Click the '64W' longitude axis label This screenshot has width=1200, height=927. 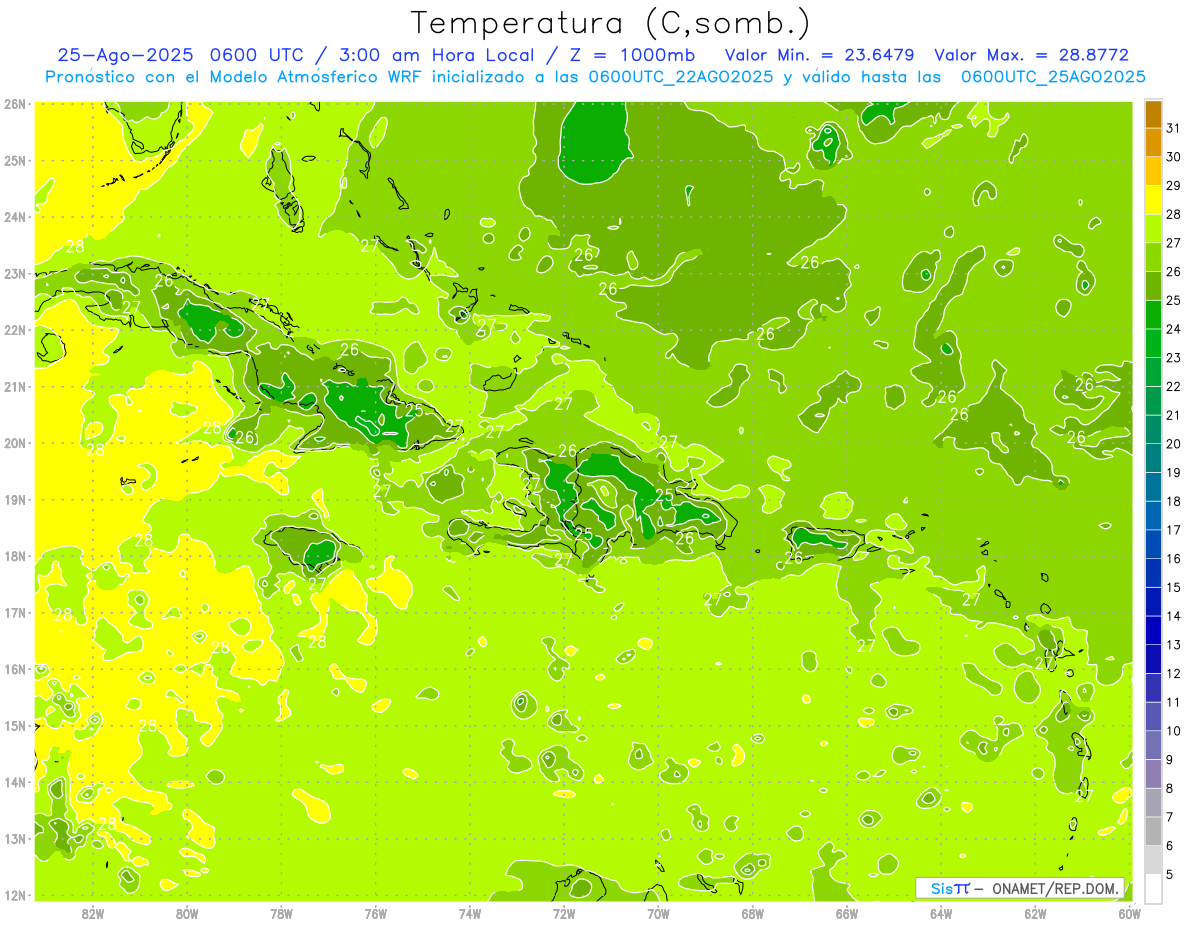pos(941,913)
